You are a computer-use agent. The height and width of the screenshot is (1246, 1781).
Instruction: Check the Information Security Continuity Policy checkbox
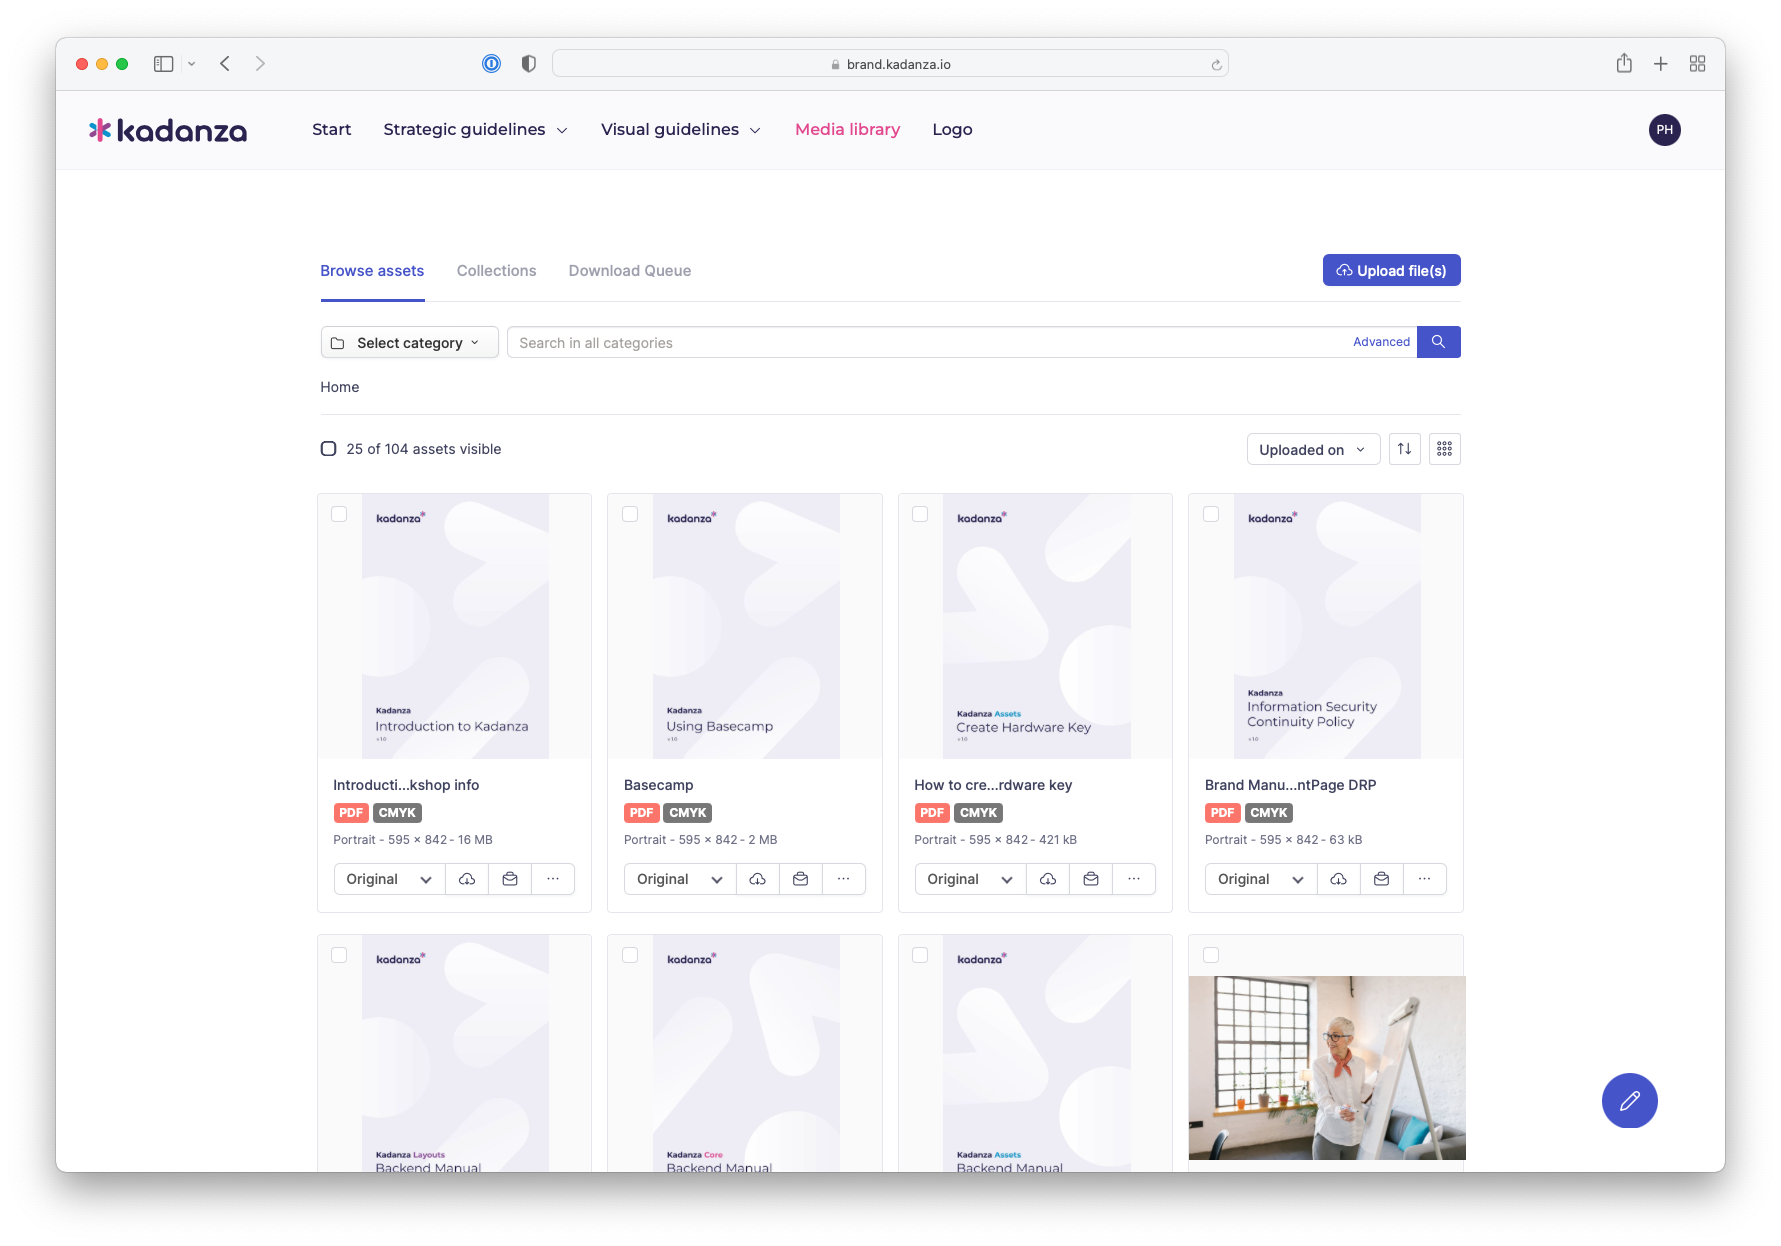(1211, 514)
